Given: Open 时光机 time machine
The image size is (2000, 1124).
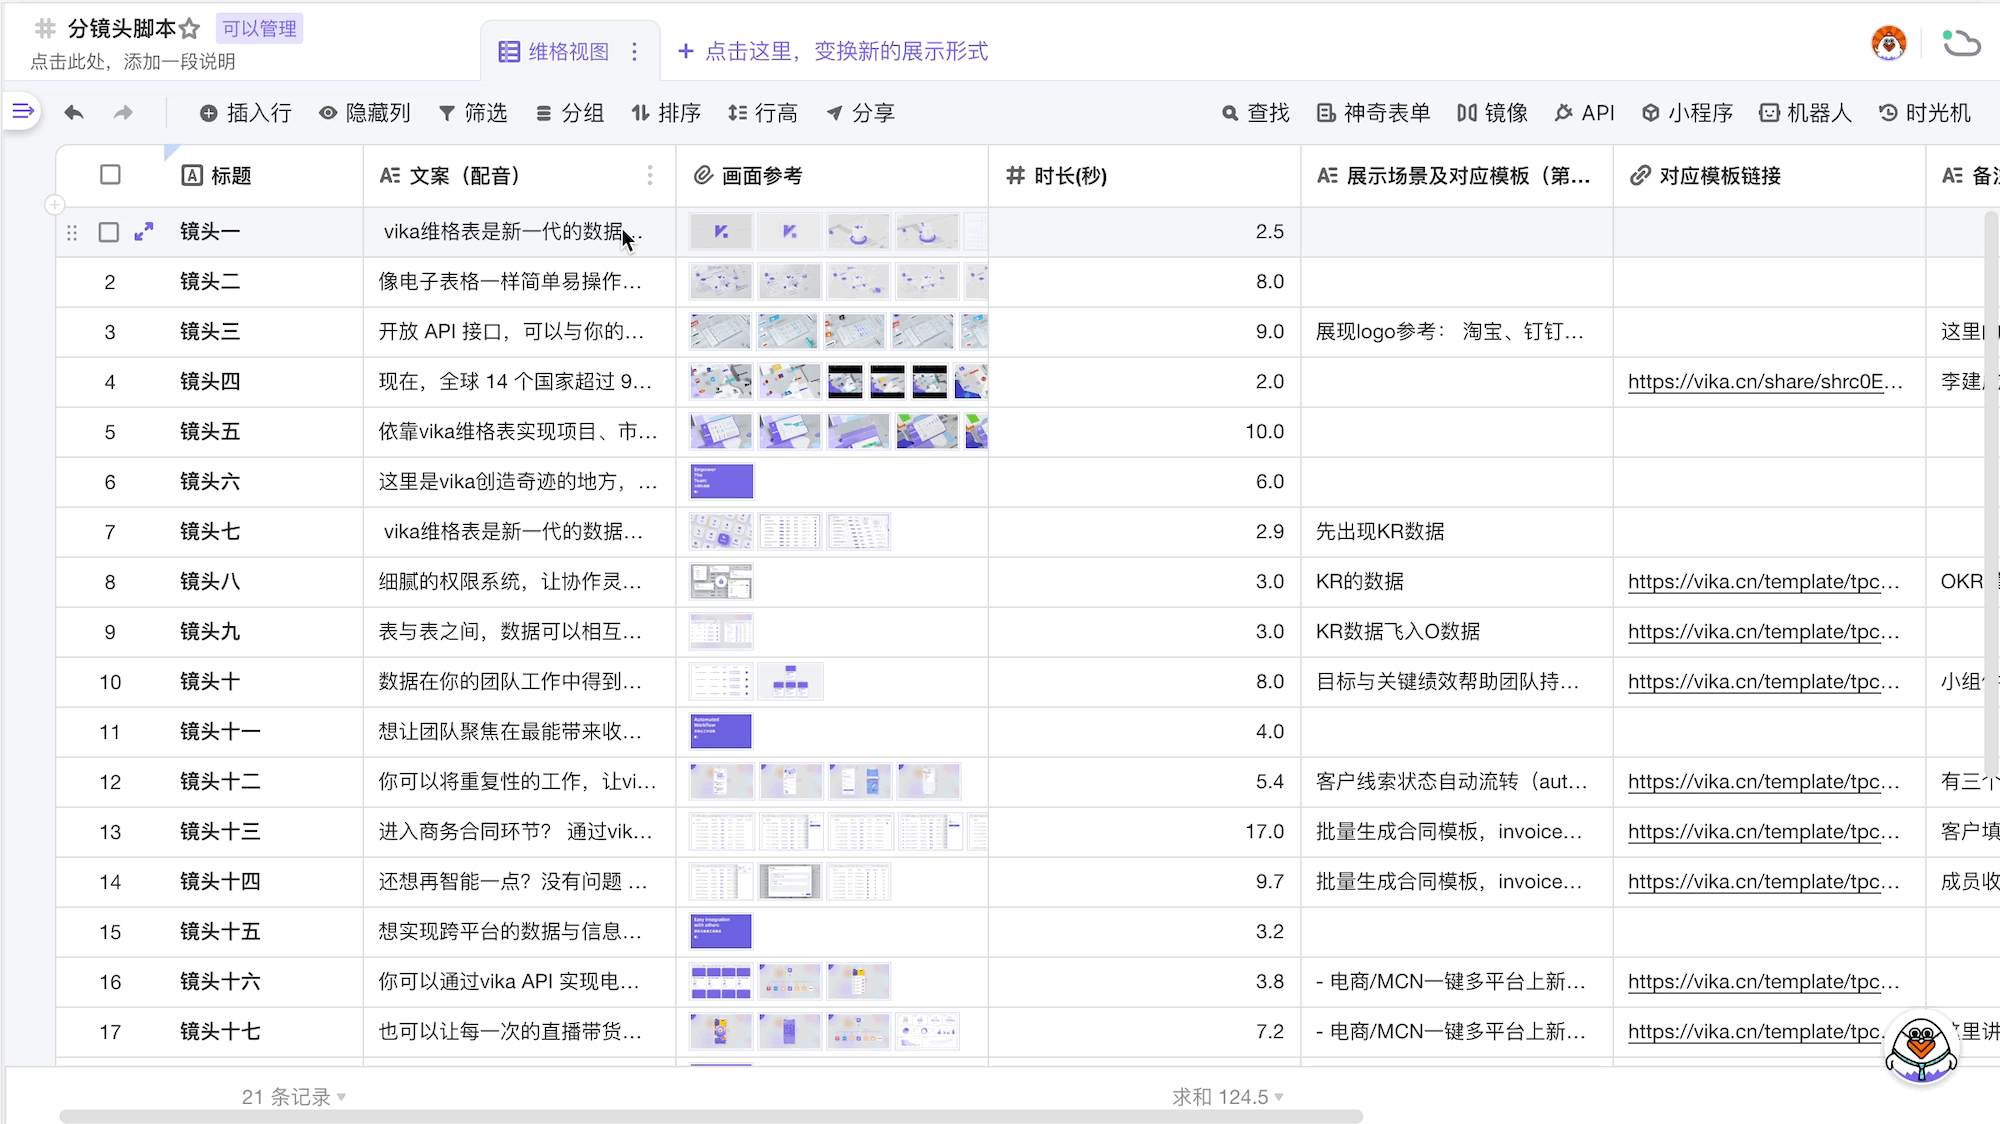Looking at the screenshot, I should coord(1924,113).
